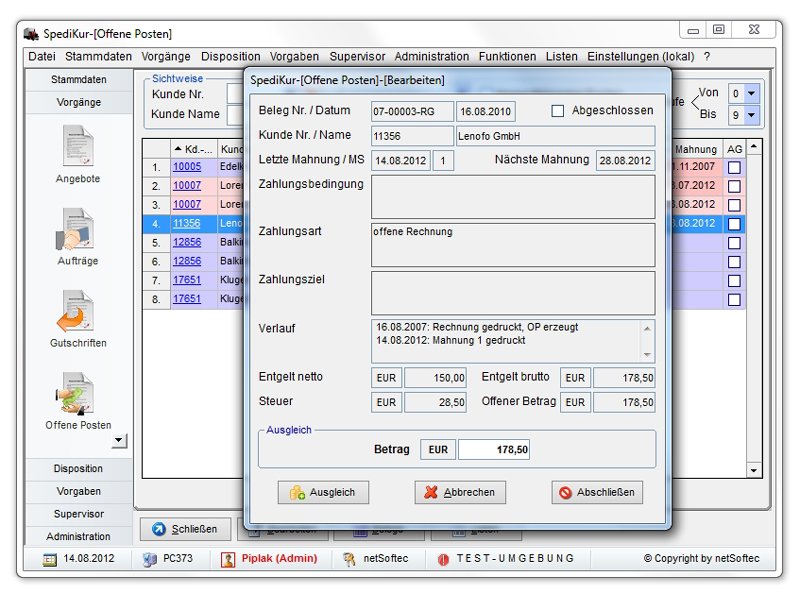800x593 pixels.
Task: Open customer link 12856 in row 5
Action: tap(187, 242)
